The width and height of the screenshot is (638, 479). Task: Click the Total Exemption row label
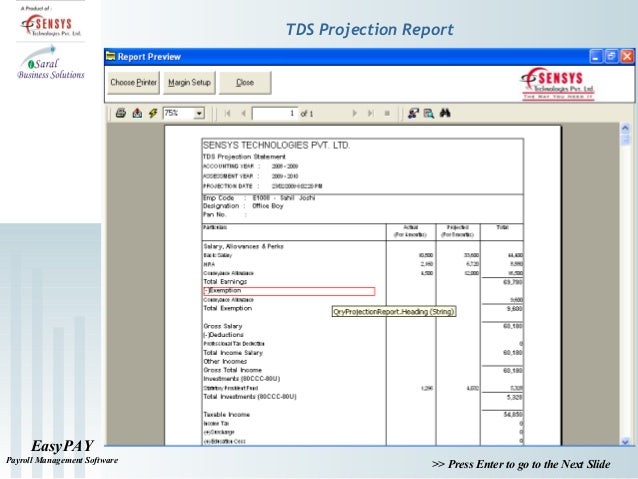(x=227, y=308)
